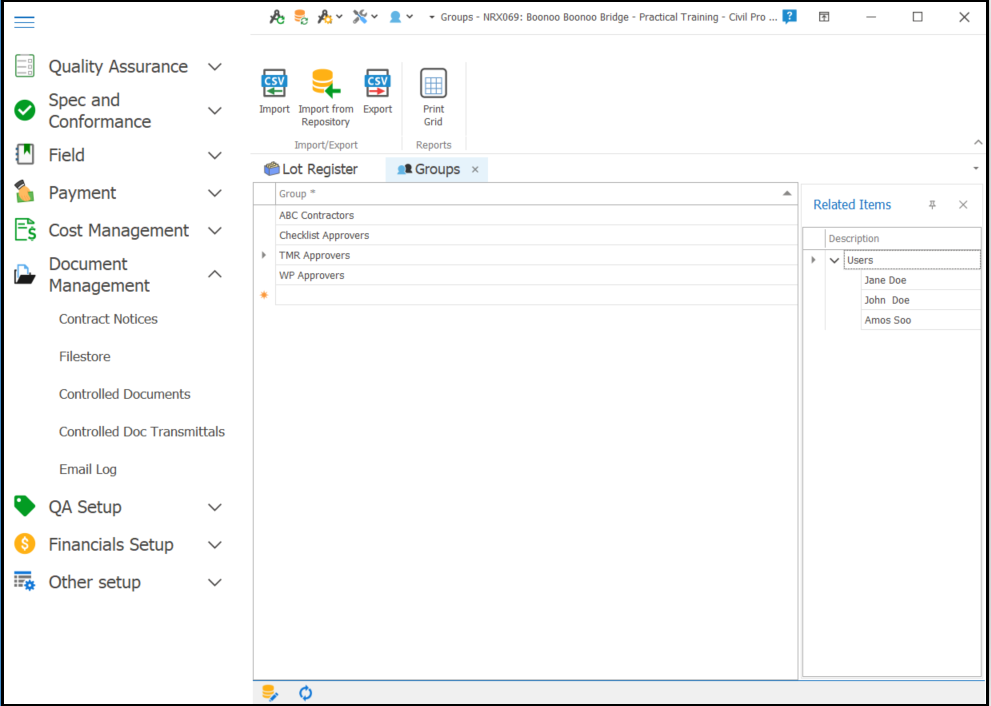Open Controlled Doc Transmittals

(x=142, y=432)
